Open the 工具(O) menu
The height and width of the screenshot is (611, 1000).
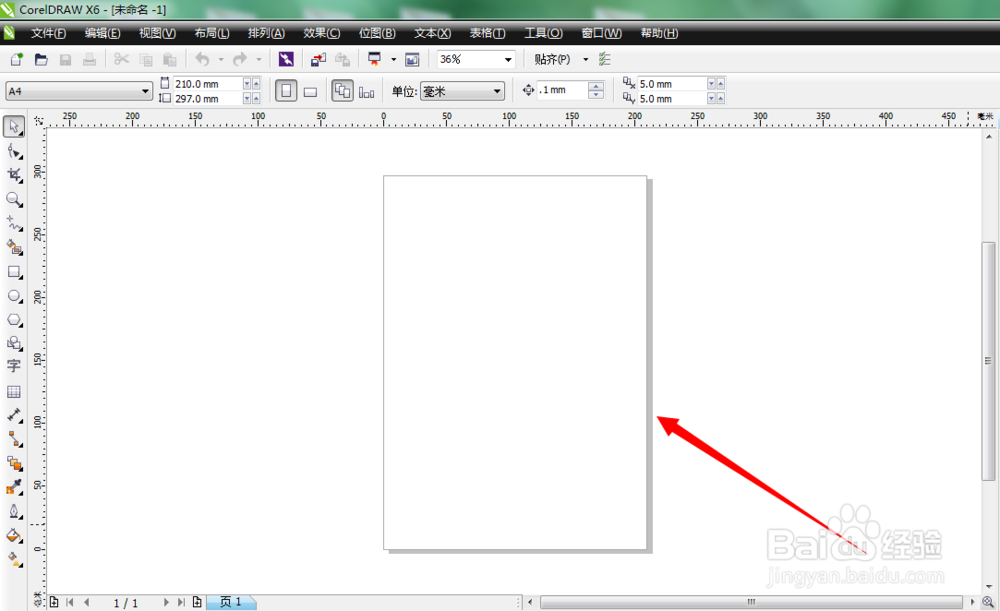pos(543,33)
